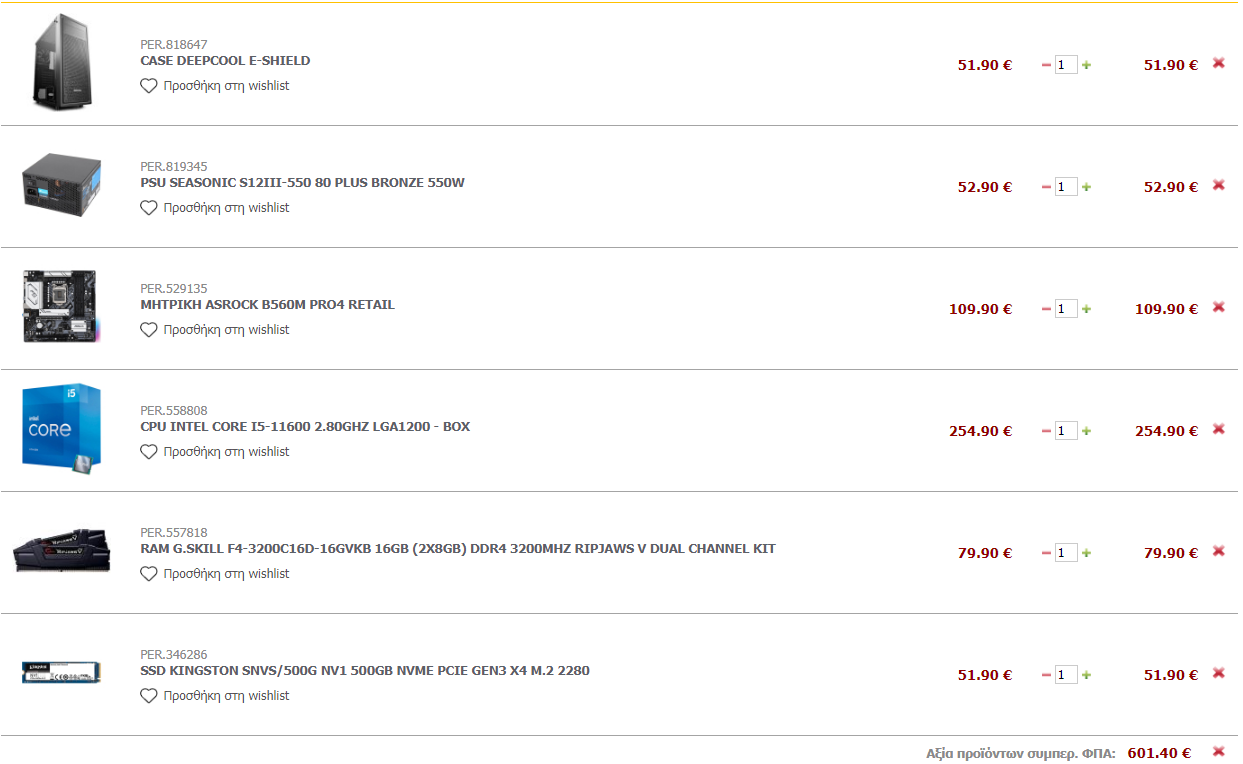Screen dimensions: 1243x764
Task: Decrease Intel CPU quantity with minus
Action: [1046, 431]
